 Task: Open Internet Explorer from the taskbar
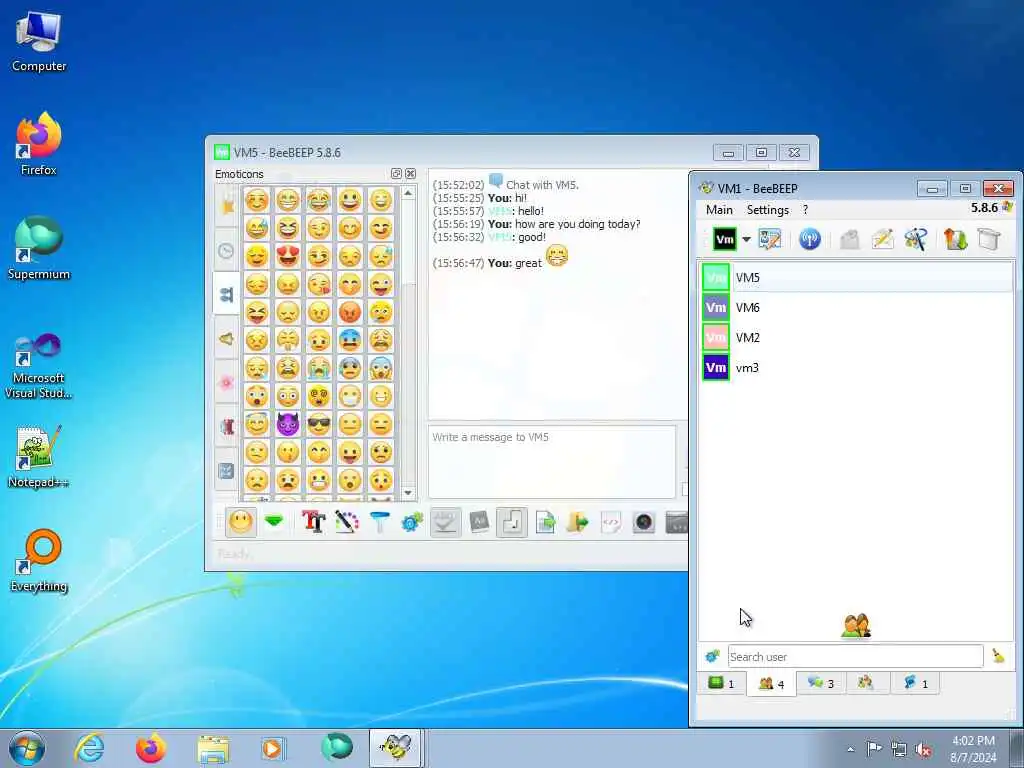click(89, 748)
